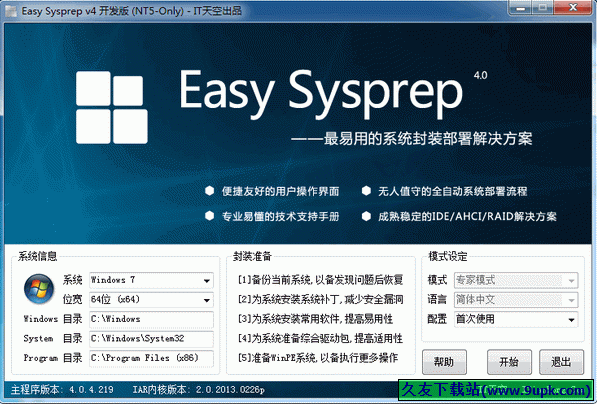The height and width of the screenshot is (404, 597).
Task: Minimize the Easy Sysprep window
Action: [520, 7]
